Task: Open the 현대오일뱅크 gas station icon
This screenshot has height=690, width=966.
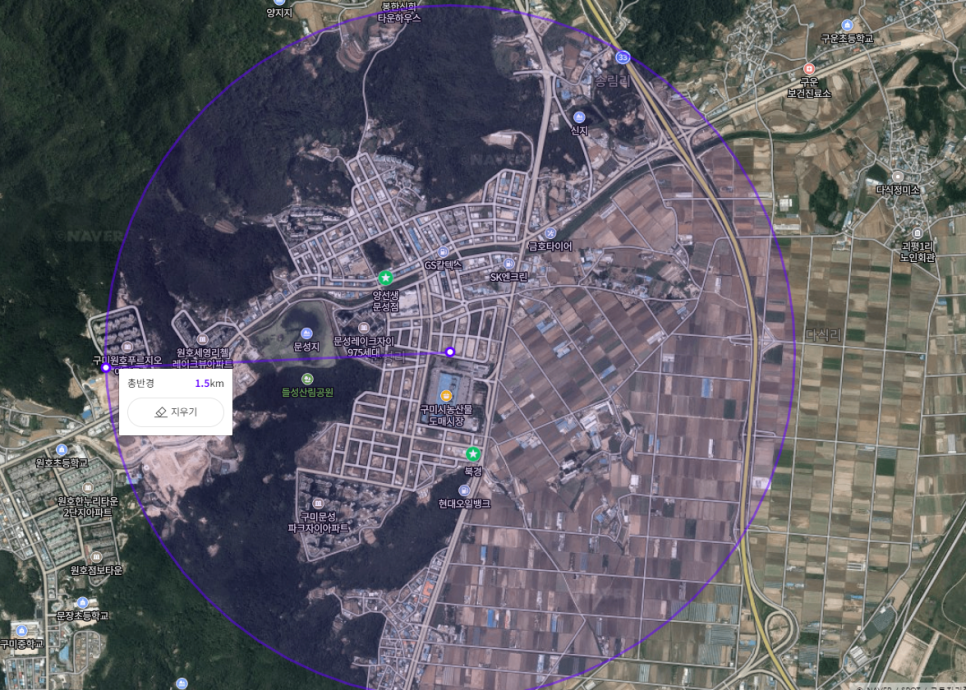Action: (465, 490)
